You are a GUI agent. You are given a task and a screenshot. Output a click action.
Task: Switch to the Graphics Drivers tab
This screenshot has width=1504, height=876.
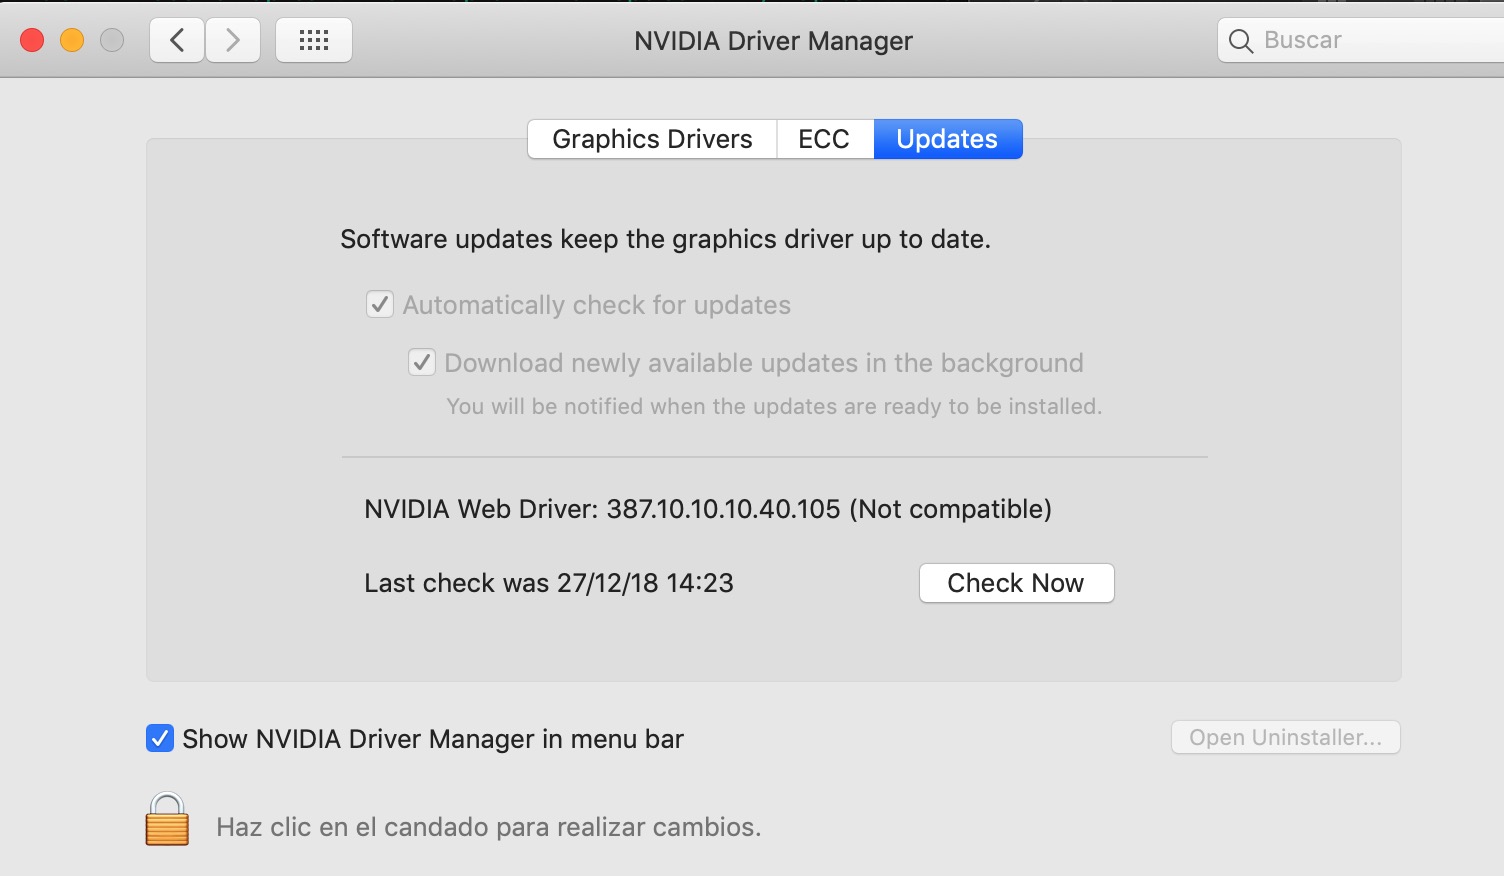(x=652, y=139)
